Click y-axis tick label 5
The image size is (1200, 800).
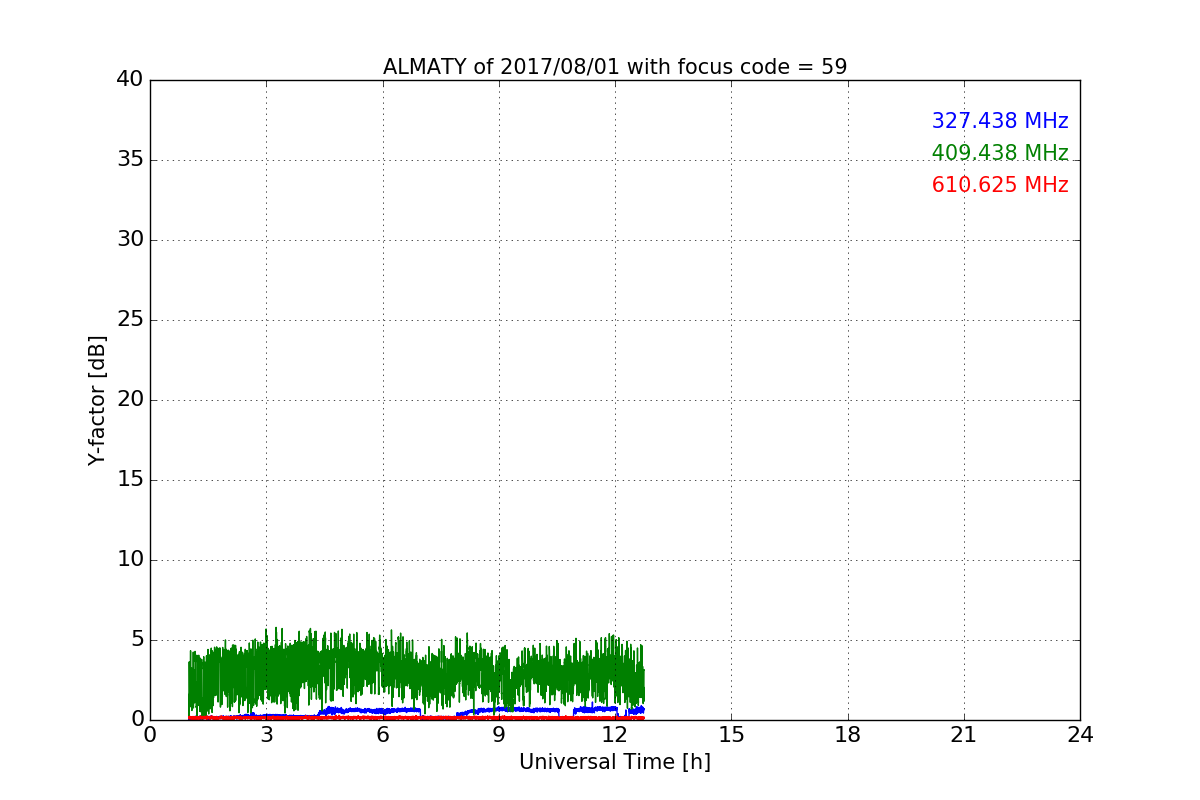pos(137,640)
